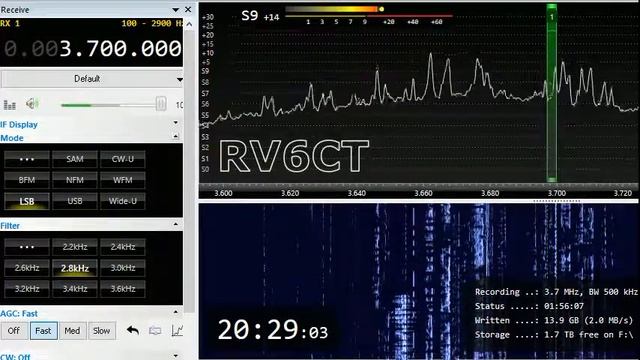Expand the CW: Off section
This screenshot has width=640, height=360.
(x=176, y=356)
